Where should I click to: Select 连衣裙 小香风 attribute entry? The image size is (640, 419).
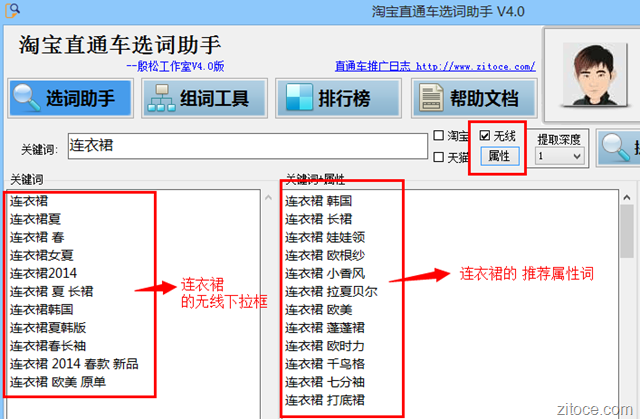pos(325,273)
